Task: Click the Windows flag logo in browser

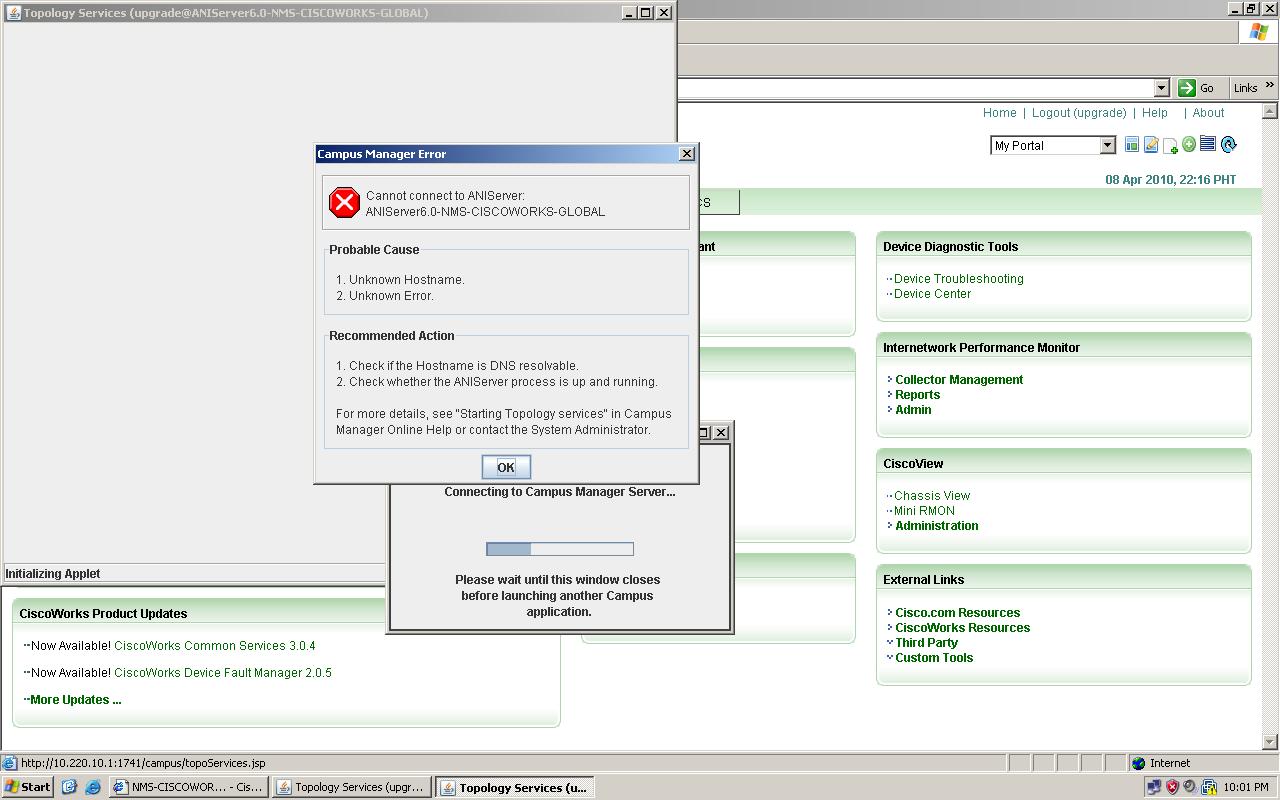Action: pyautogui.click(x=1259, y=32)
